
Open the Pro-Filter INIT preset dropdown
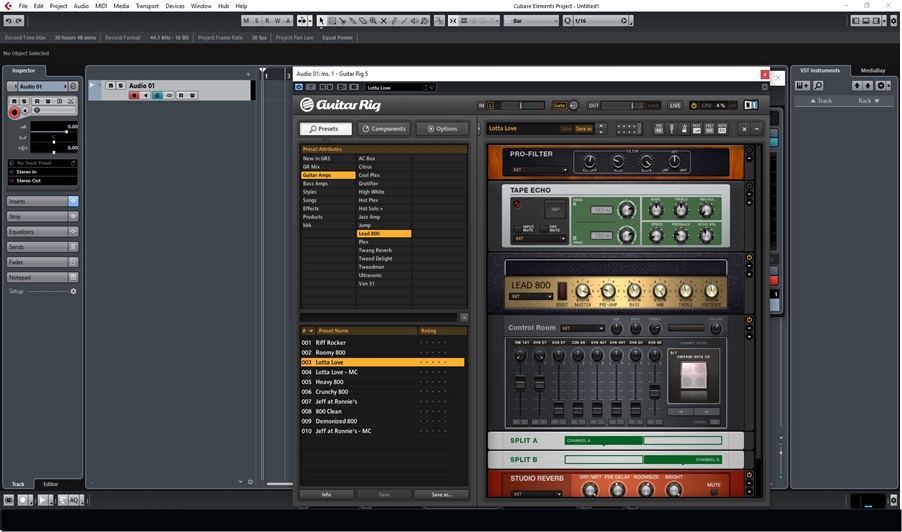pyautogui.click(x=539, y=170)
